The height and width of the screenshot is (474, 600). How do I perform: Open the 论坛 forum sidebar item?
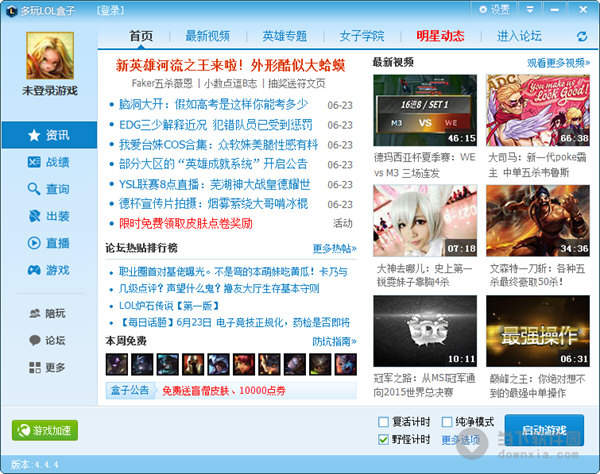coord(48,340)
